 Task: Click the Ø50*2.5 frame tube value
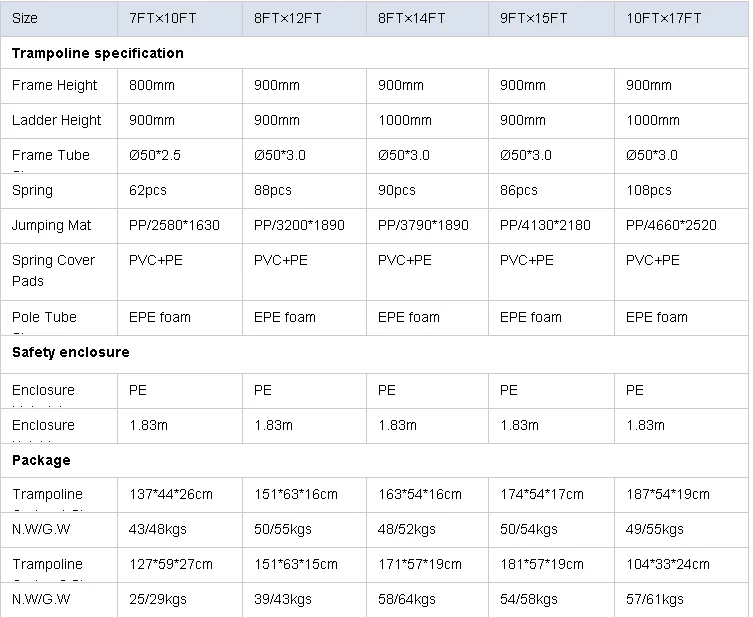[155, 155]
